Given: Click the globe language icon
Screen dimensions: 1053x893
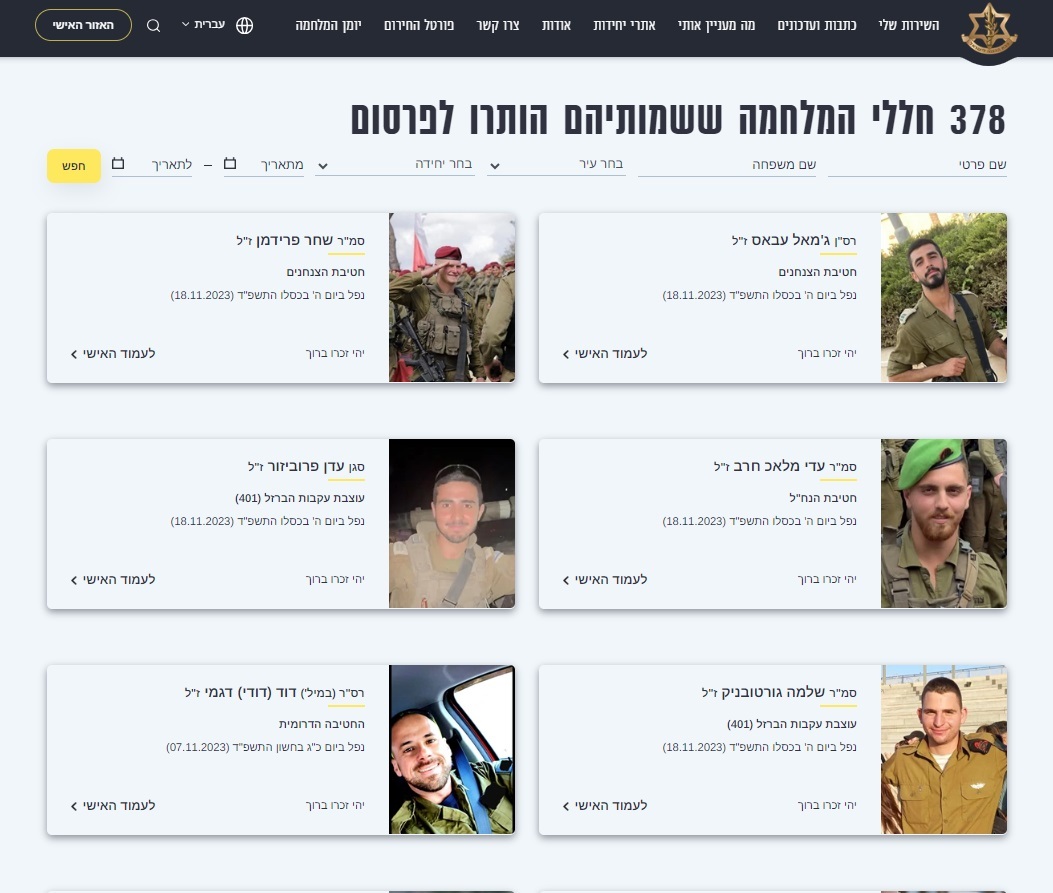Looking at the screenshot, I should (245, 25).
